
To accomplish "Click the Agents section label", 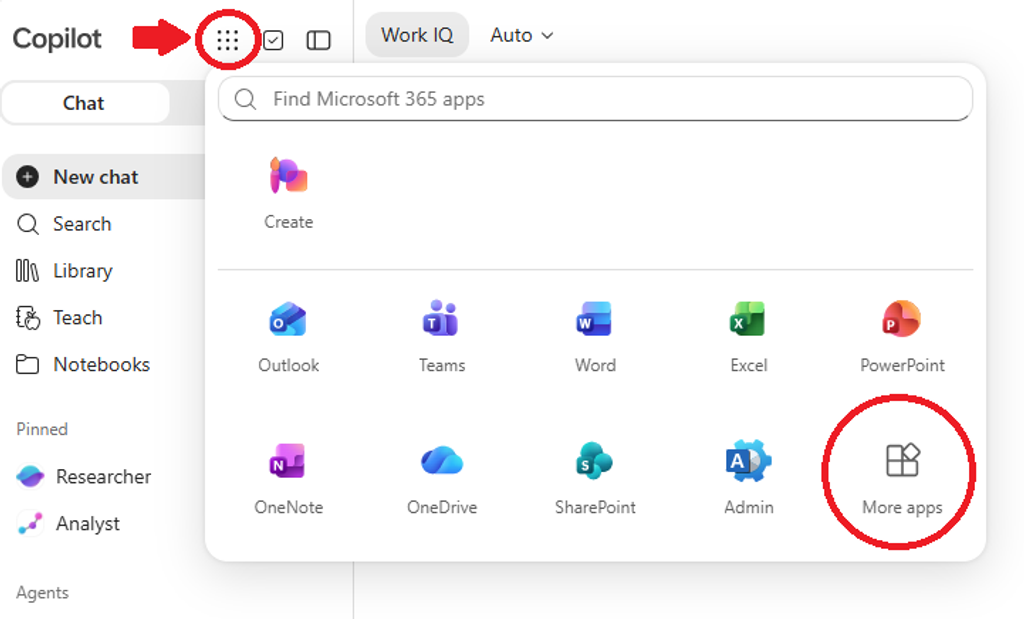I will [42, 593].
